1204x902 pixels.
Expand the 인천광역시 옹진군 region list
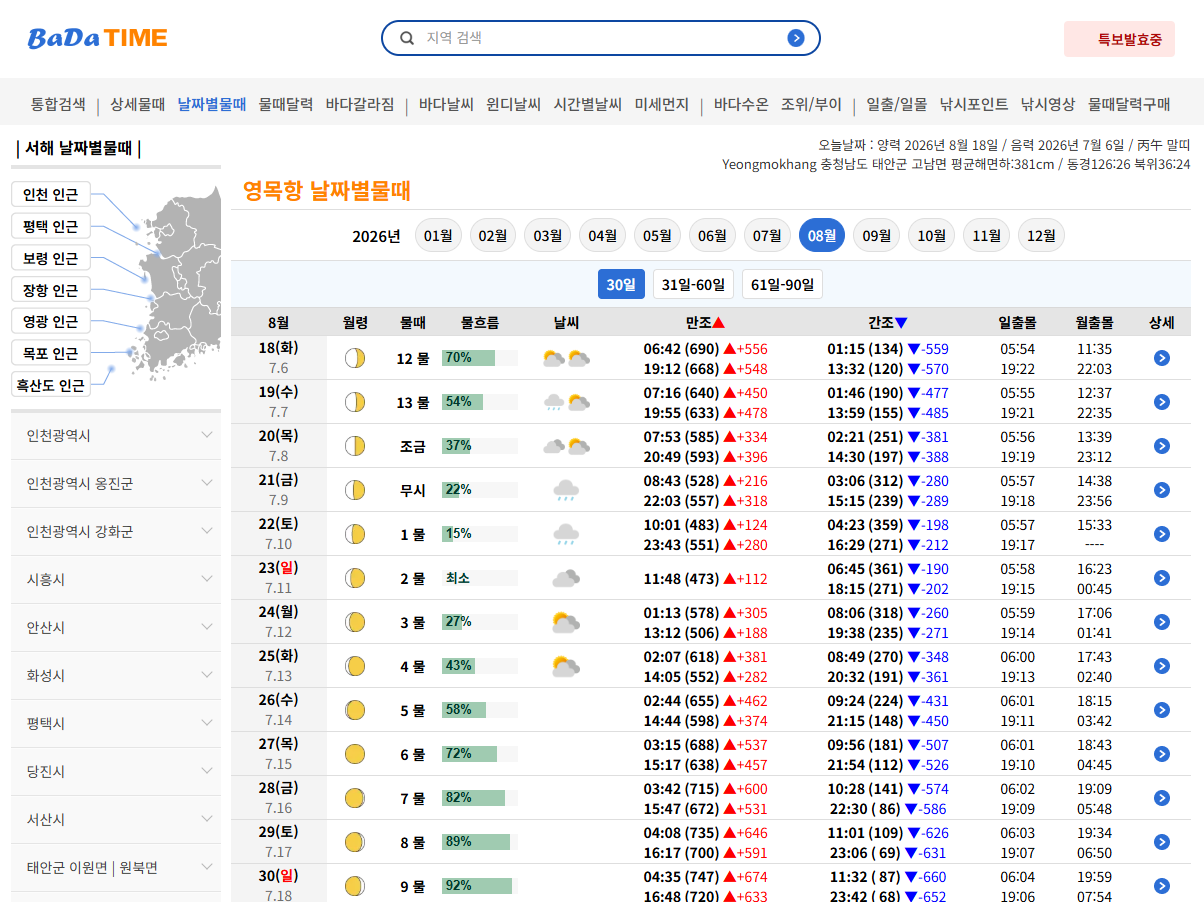pos(116,484)
